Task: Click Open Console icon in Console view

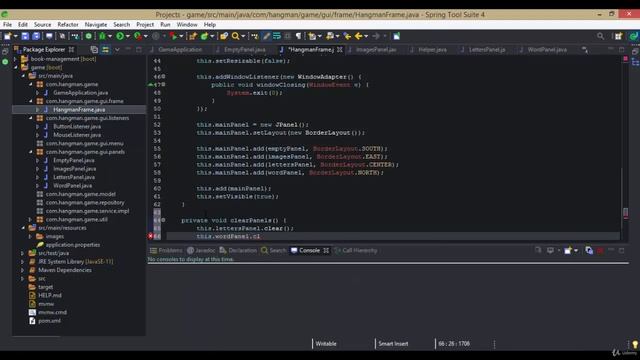Action: 568,250
